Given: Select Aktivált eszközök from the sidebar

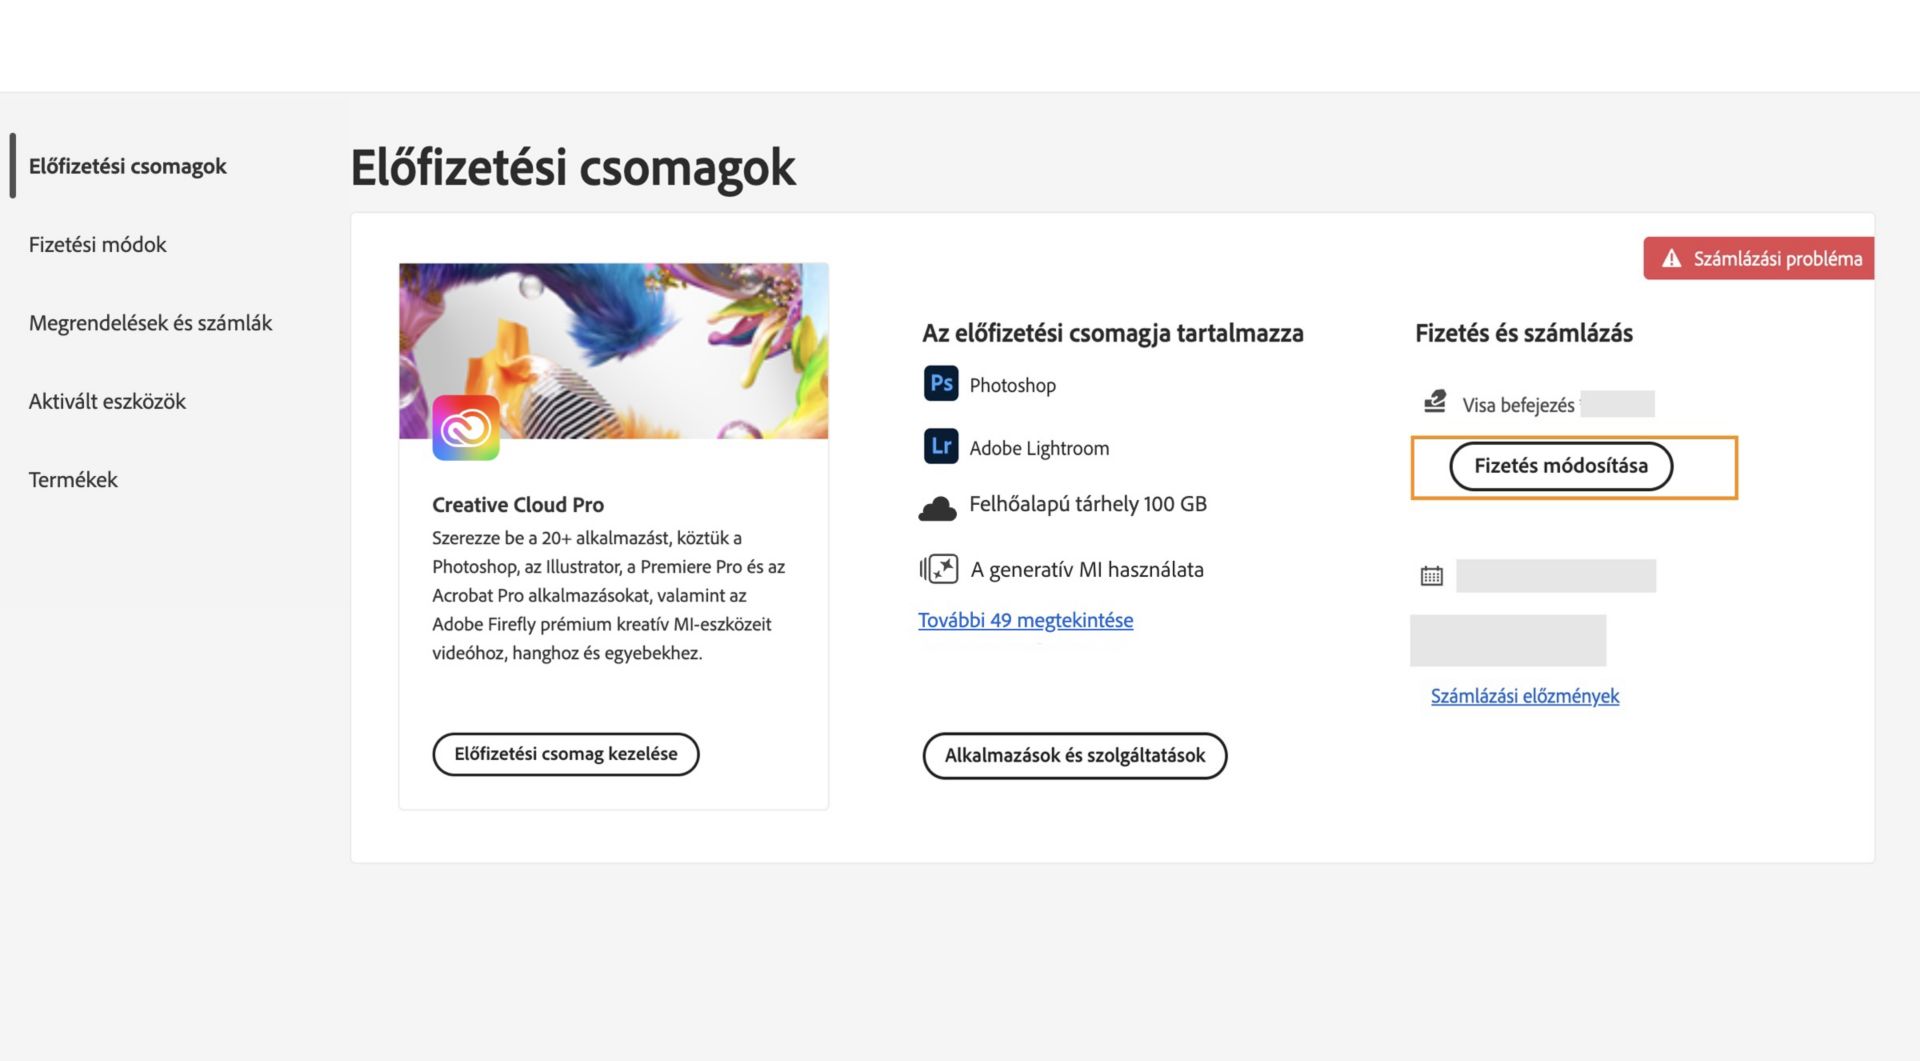Looking at the screenshot, I should [106, 401].
